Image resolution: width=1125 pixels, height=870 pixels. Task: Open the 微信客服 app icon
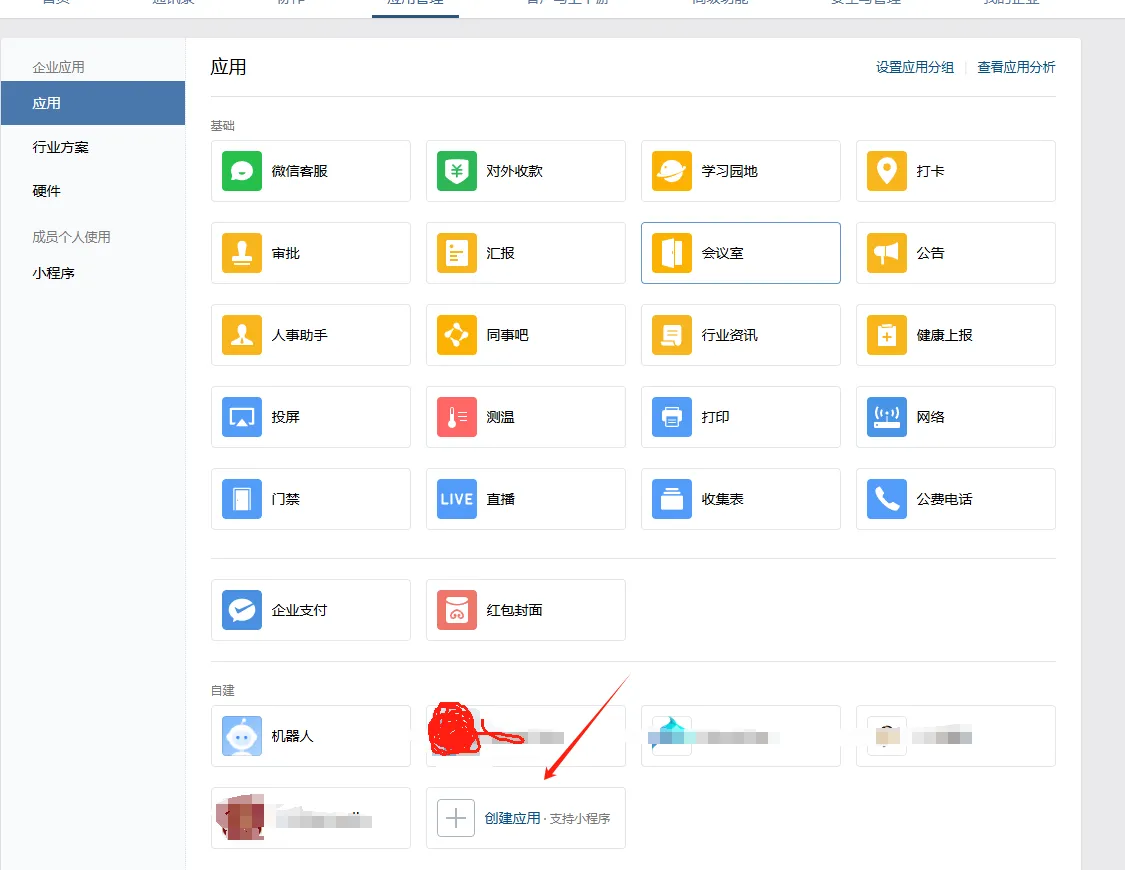point(242,171)
